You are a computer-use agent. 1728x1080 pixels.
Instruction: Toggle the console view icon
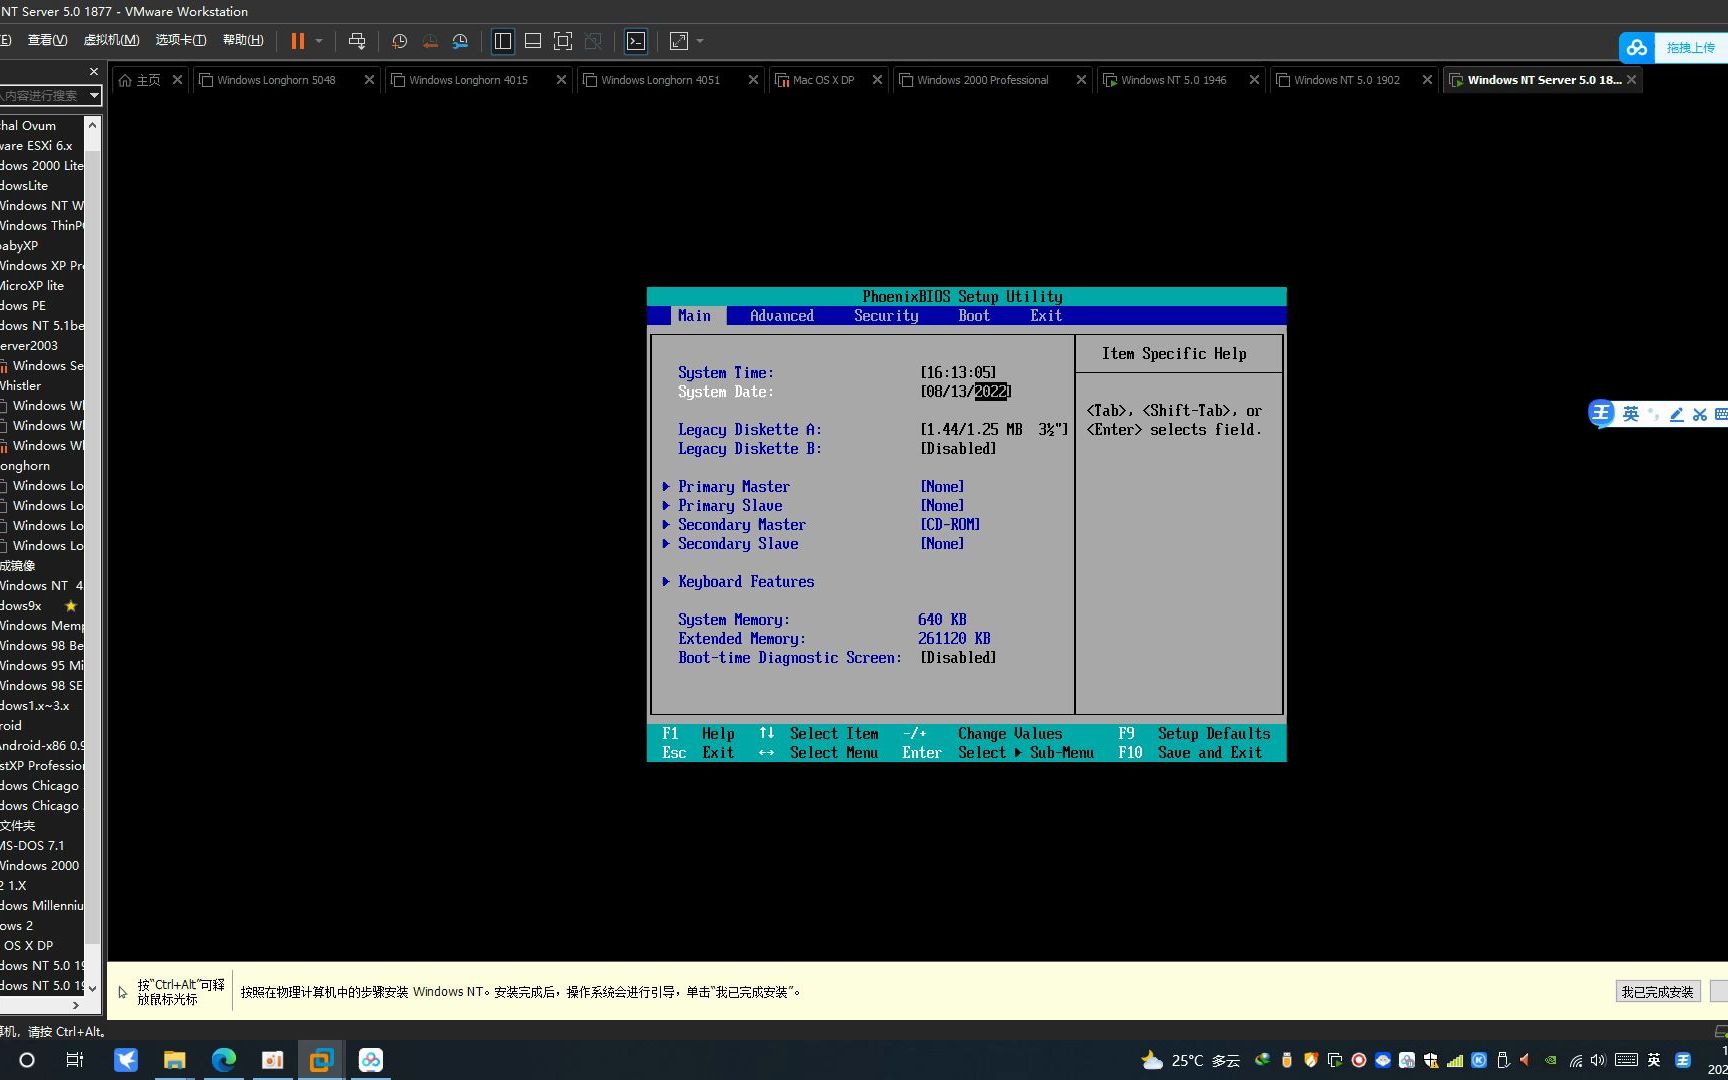(636, 41)
